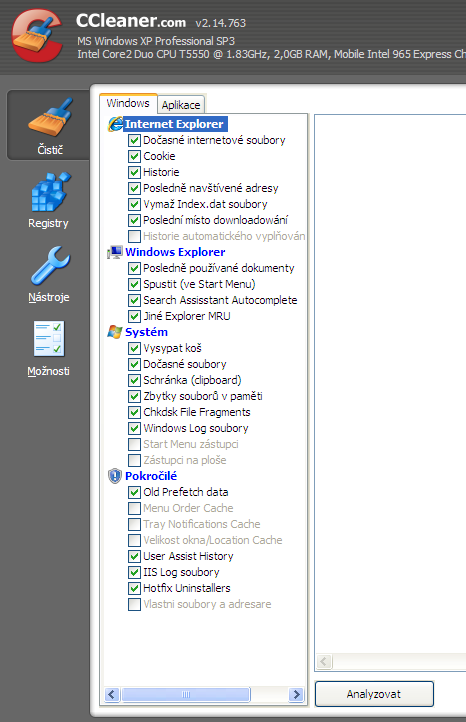Enable Historie automatického vyplňování checkbox
This screenshot has height=722, width=466.
134,236
